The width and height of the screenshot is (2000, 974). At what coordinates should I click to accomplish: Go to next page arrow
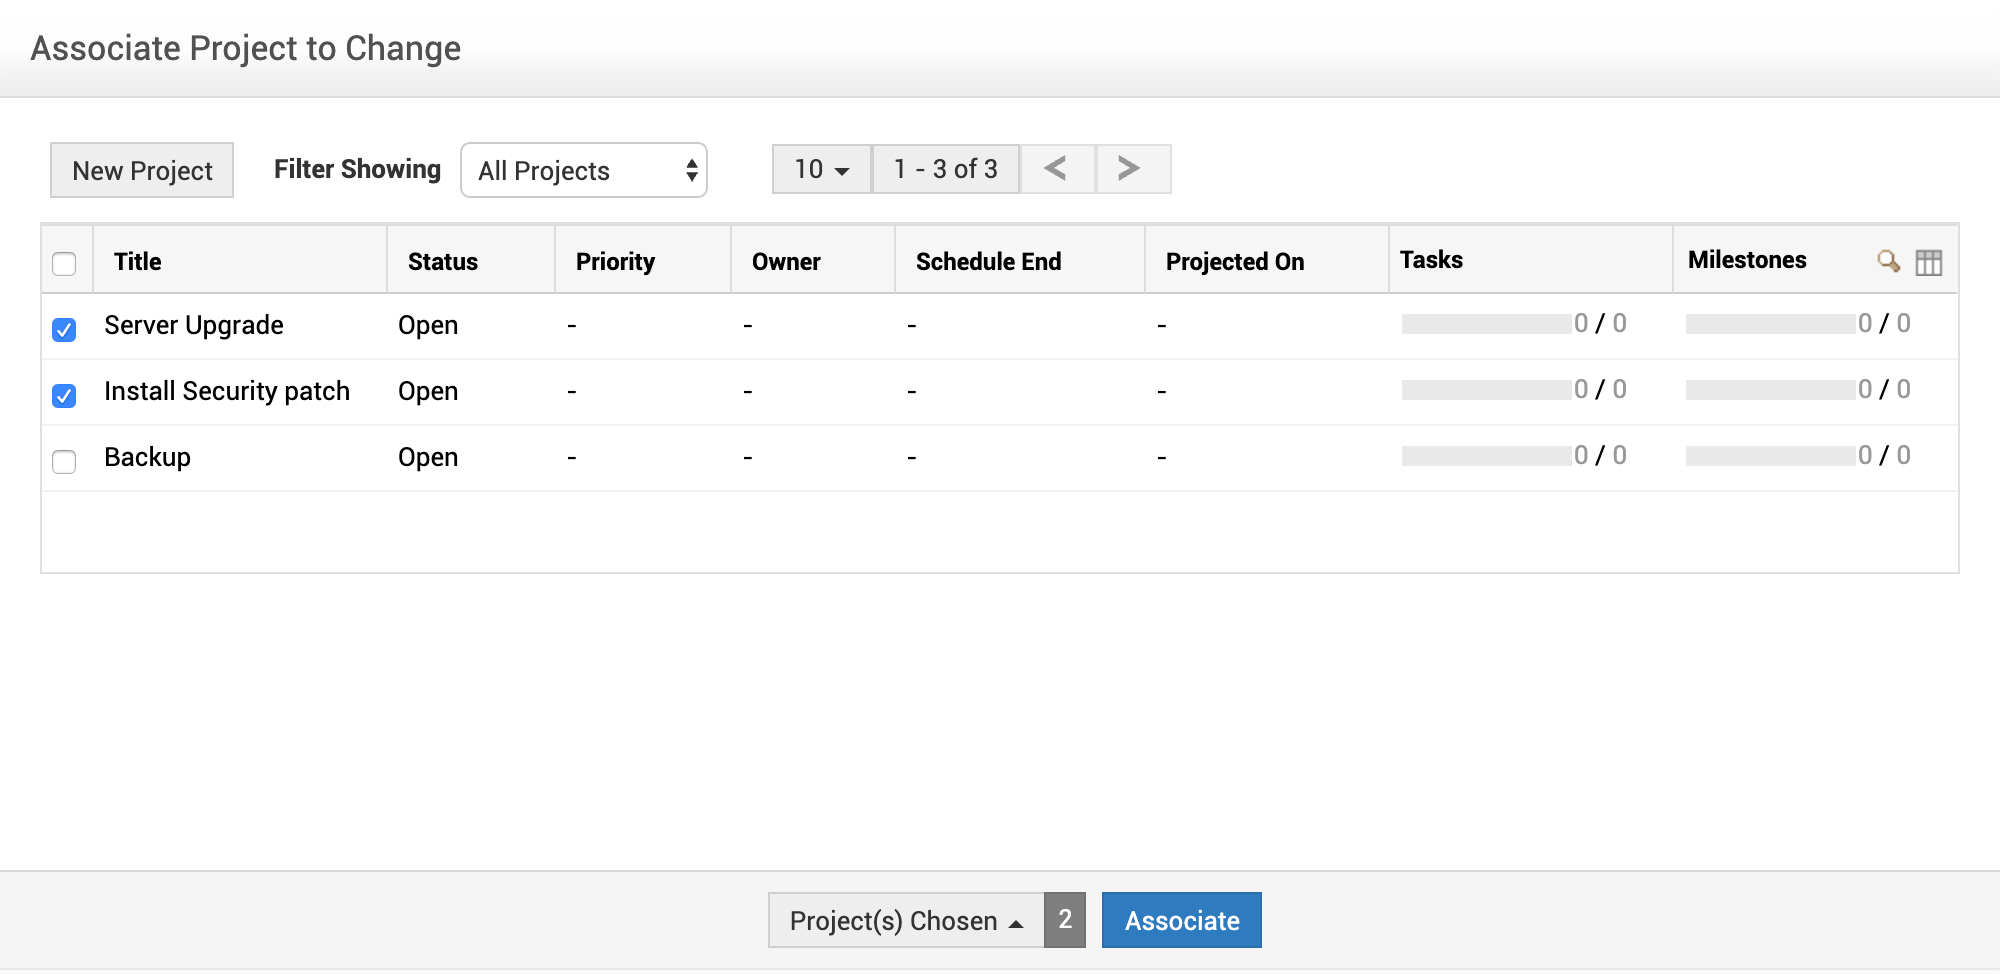(1130, 169)
